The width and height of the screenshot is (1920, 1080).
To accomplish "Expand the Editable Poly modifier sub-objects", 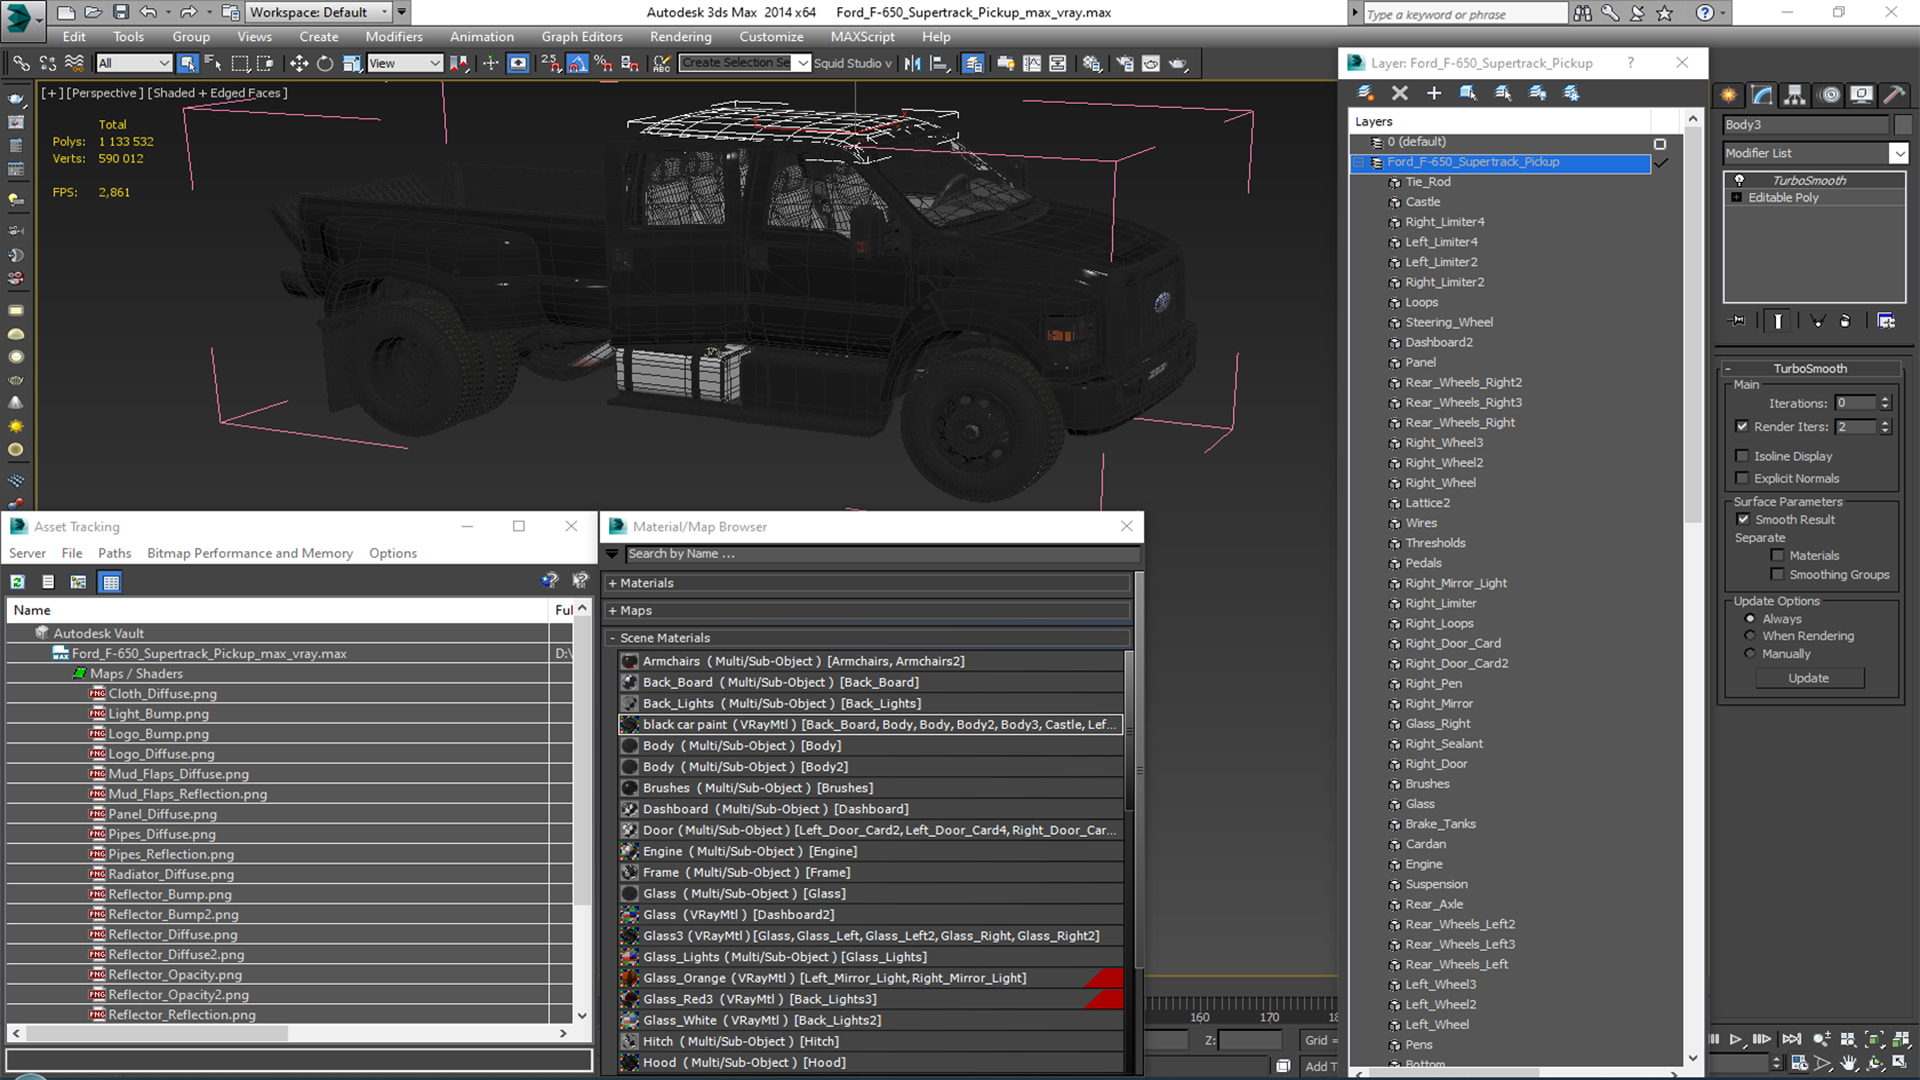I will pos(1737,198).
